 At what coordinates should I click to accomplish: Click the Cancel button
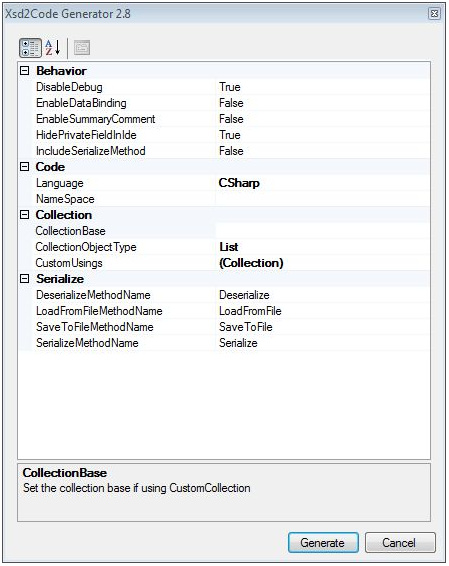coord(400,543)
